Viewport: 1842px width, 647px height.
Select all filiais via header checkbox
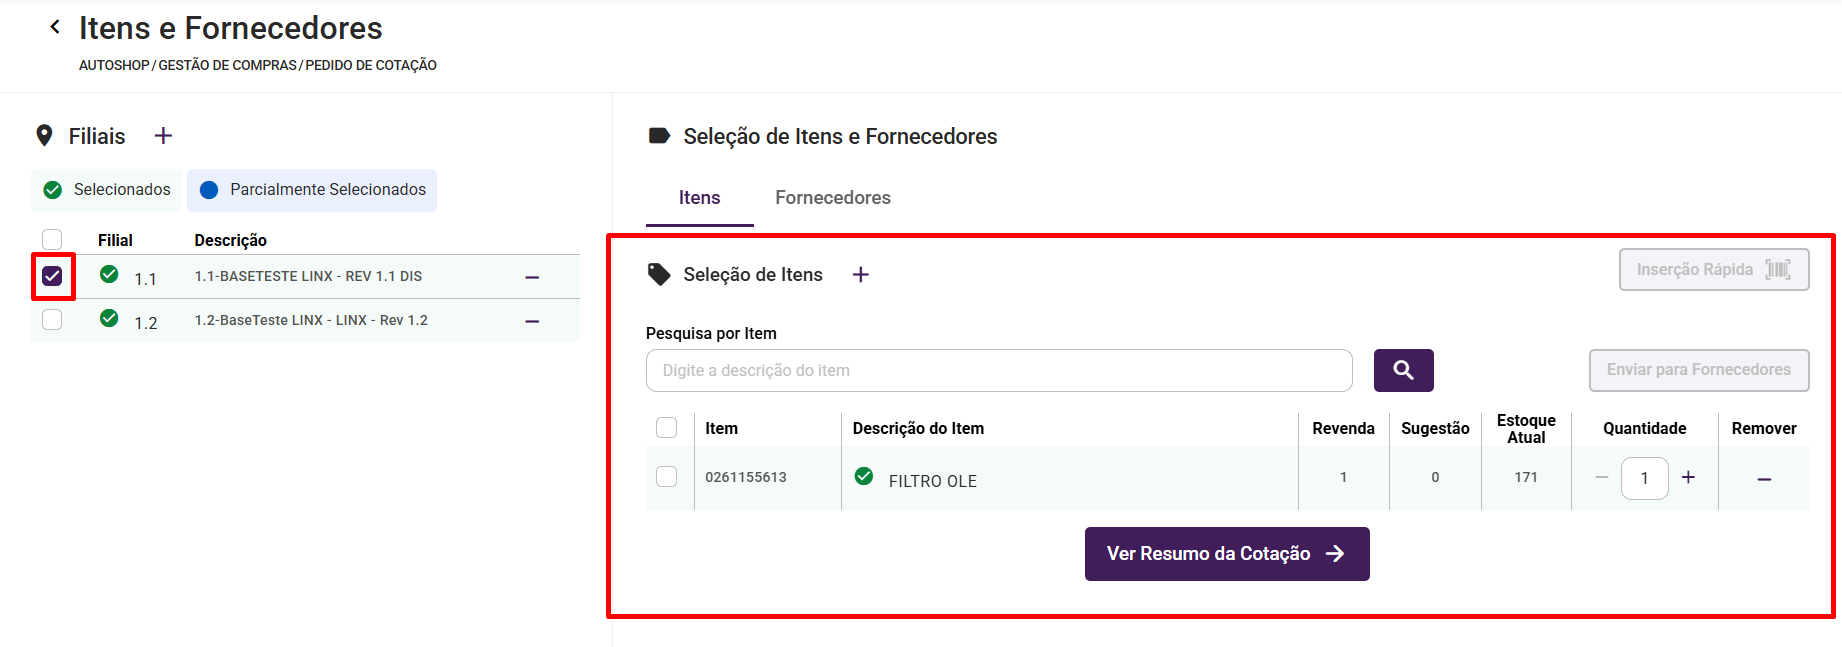pyautogui.click(x=52, y=238)
